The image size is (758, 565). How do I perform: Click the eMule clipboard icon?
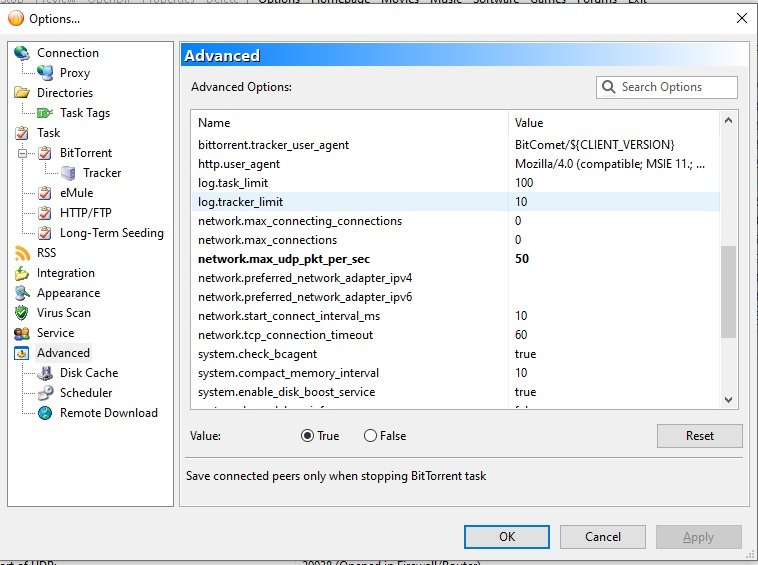45,193
